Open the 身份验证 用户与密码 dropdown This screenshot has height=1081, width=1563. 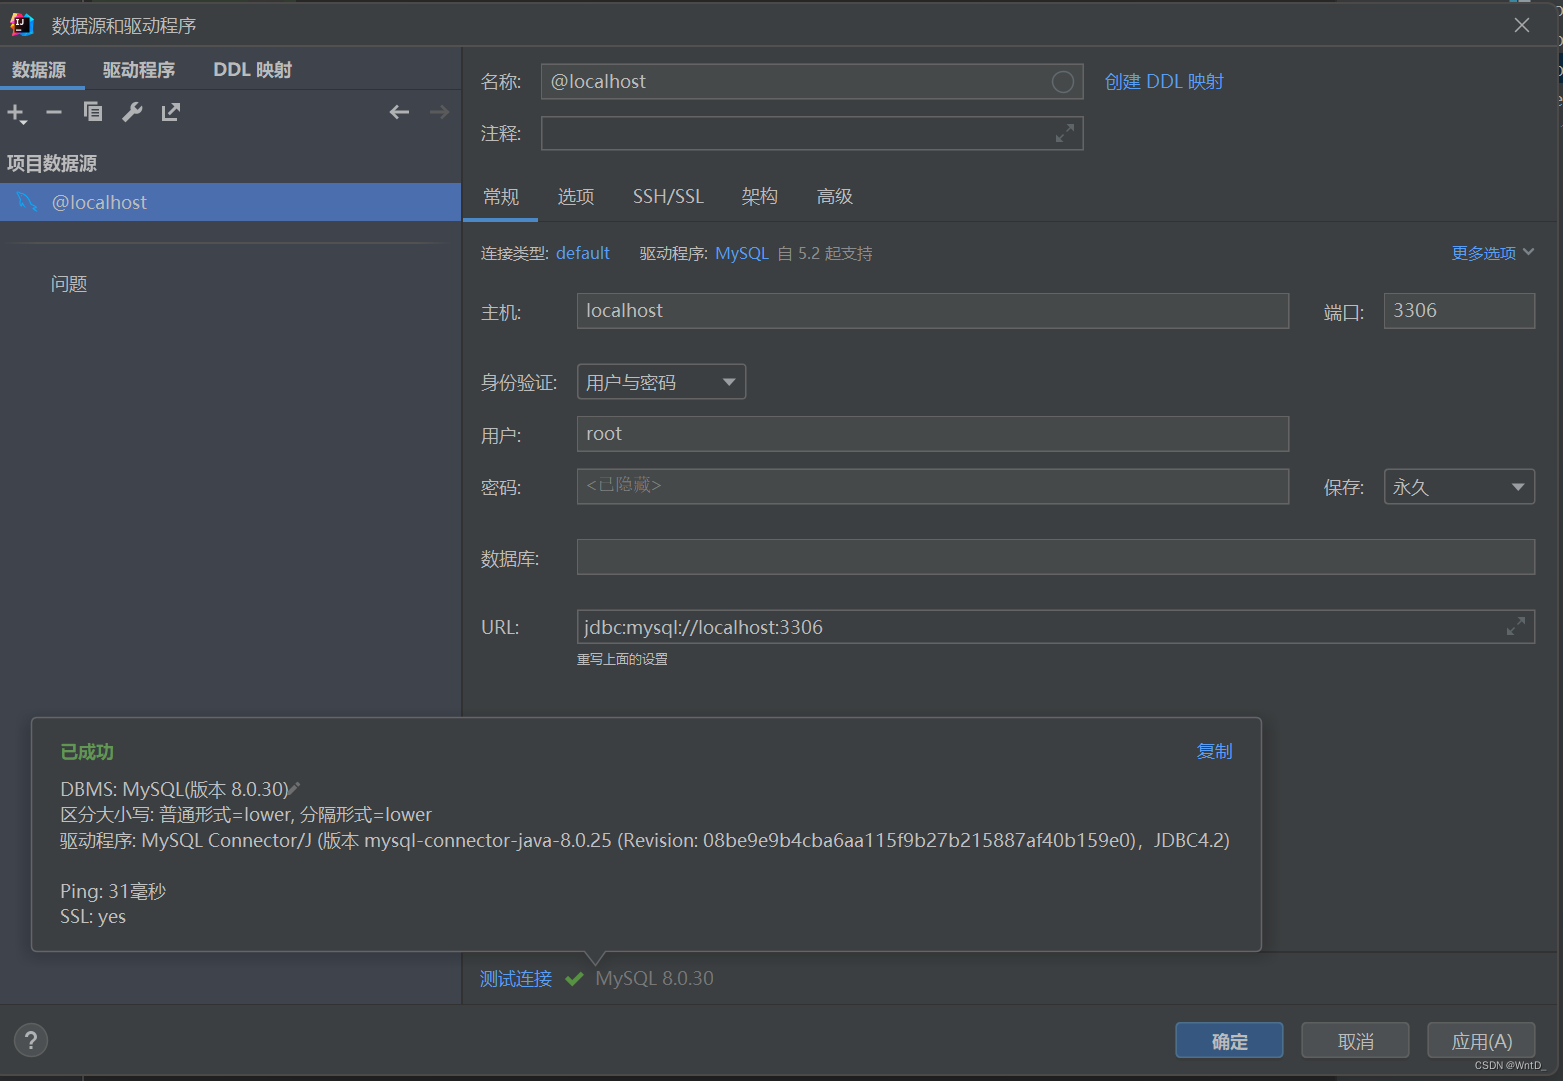click(661, 382)
